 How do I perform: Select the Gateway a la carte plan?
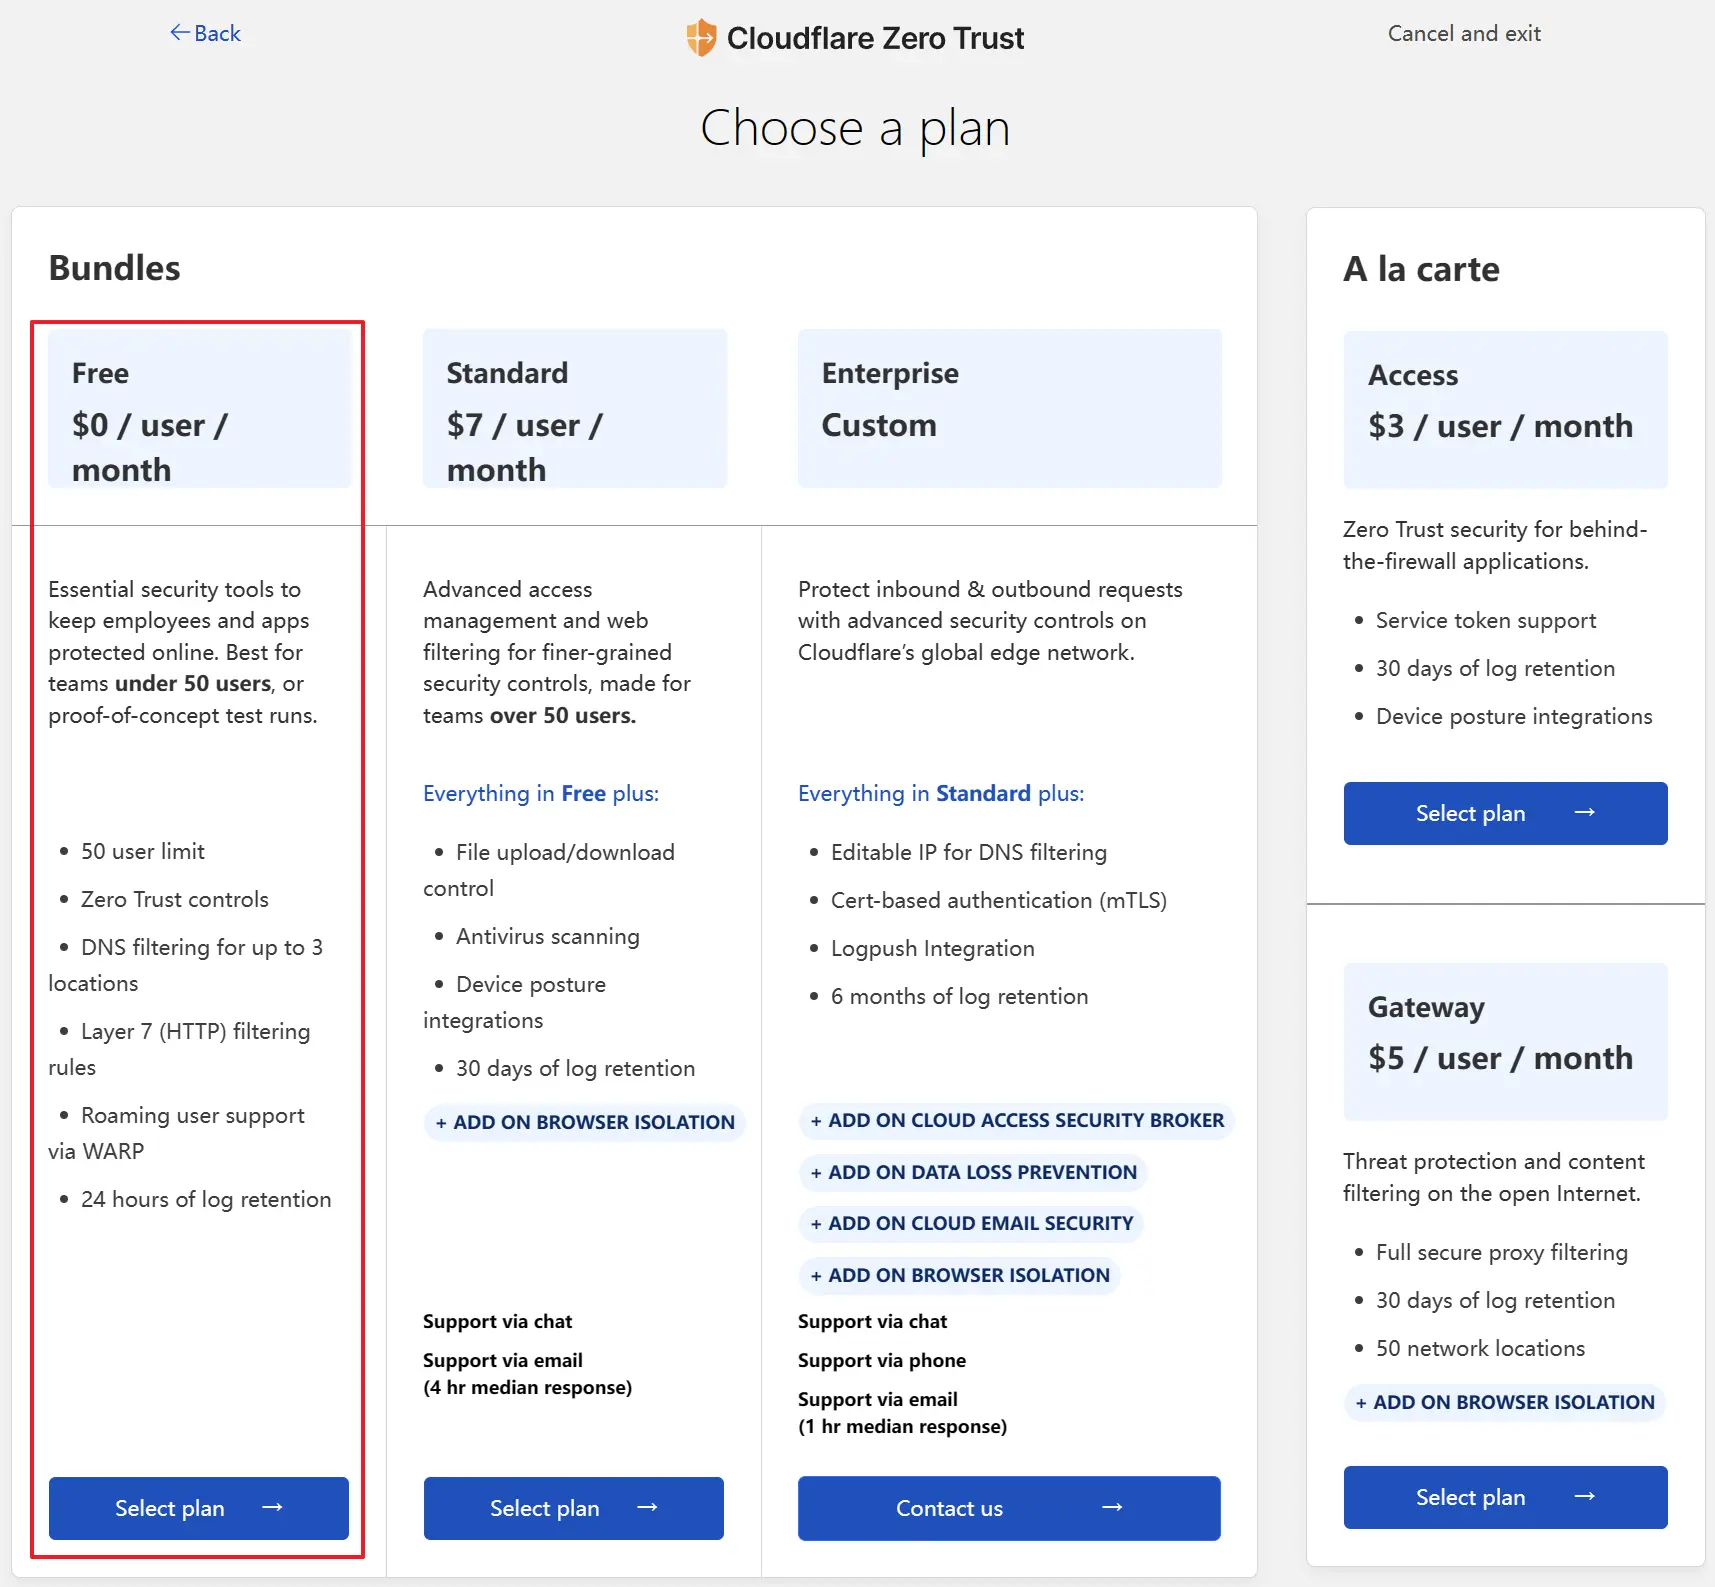pos(1506,1497)
